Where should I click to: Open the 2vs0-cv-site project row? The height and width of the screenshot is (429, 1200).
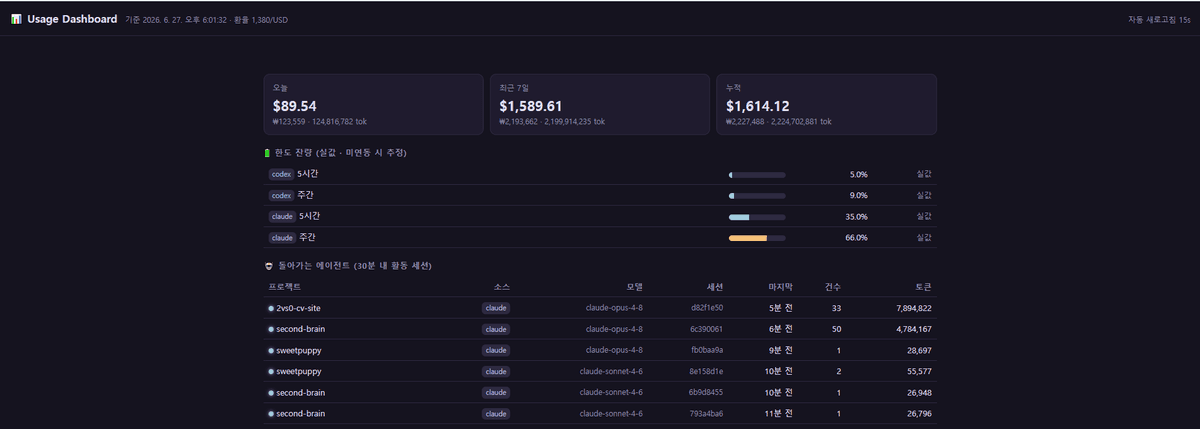tap(600, 308)
